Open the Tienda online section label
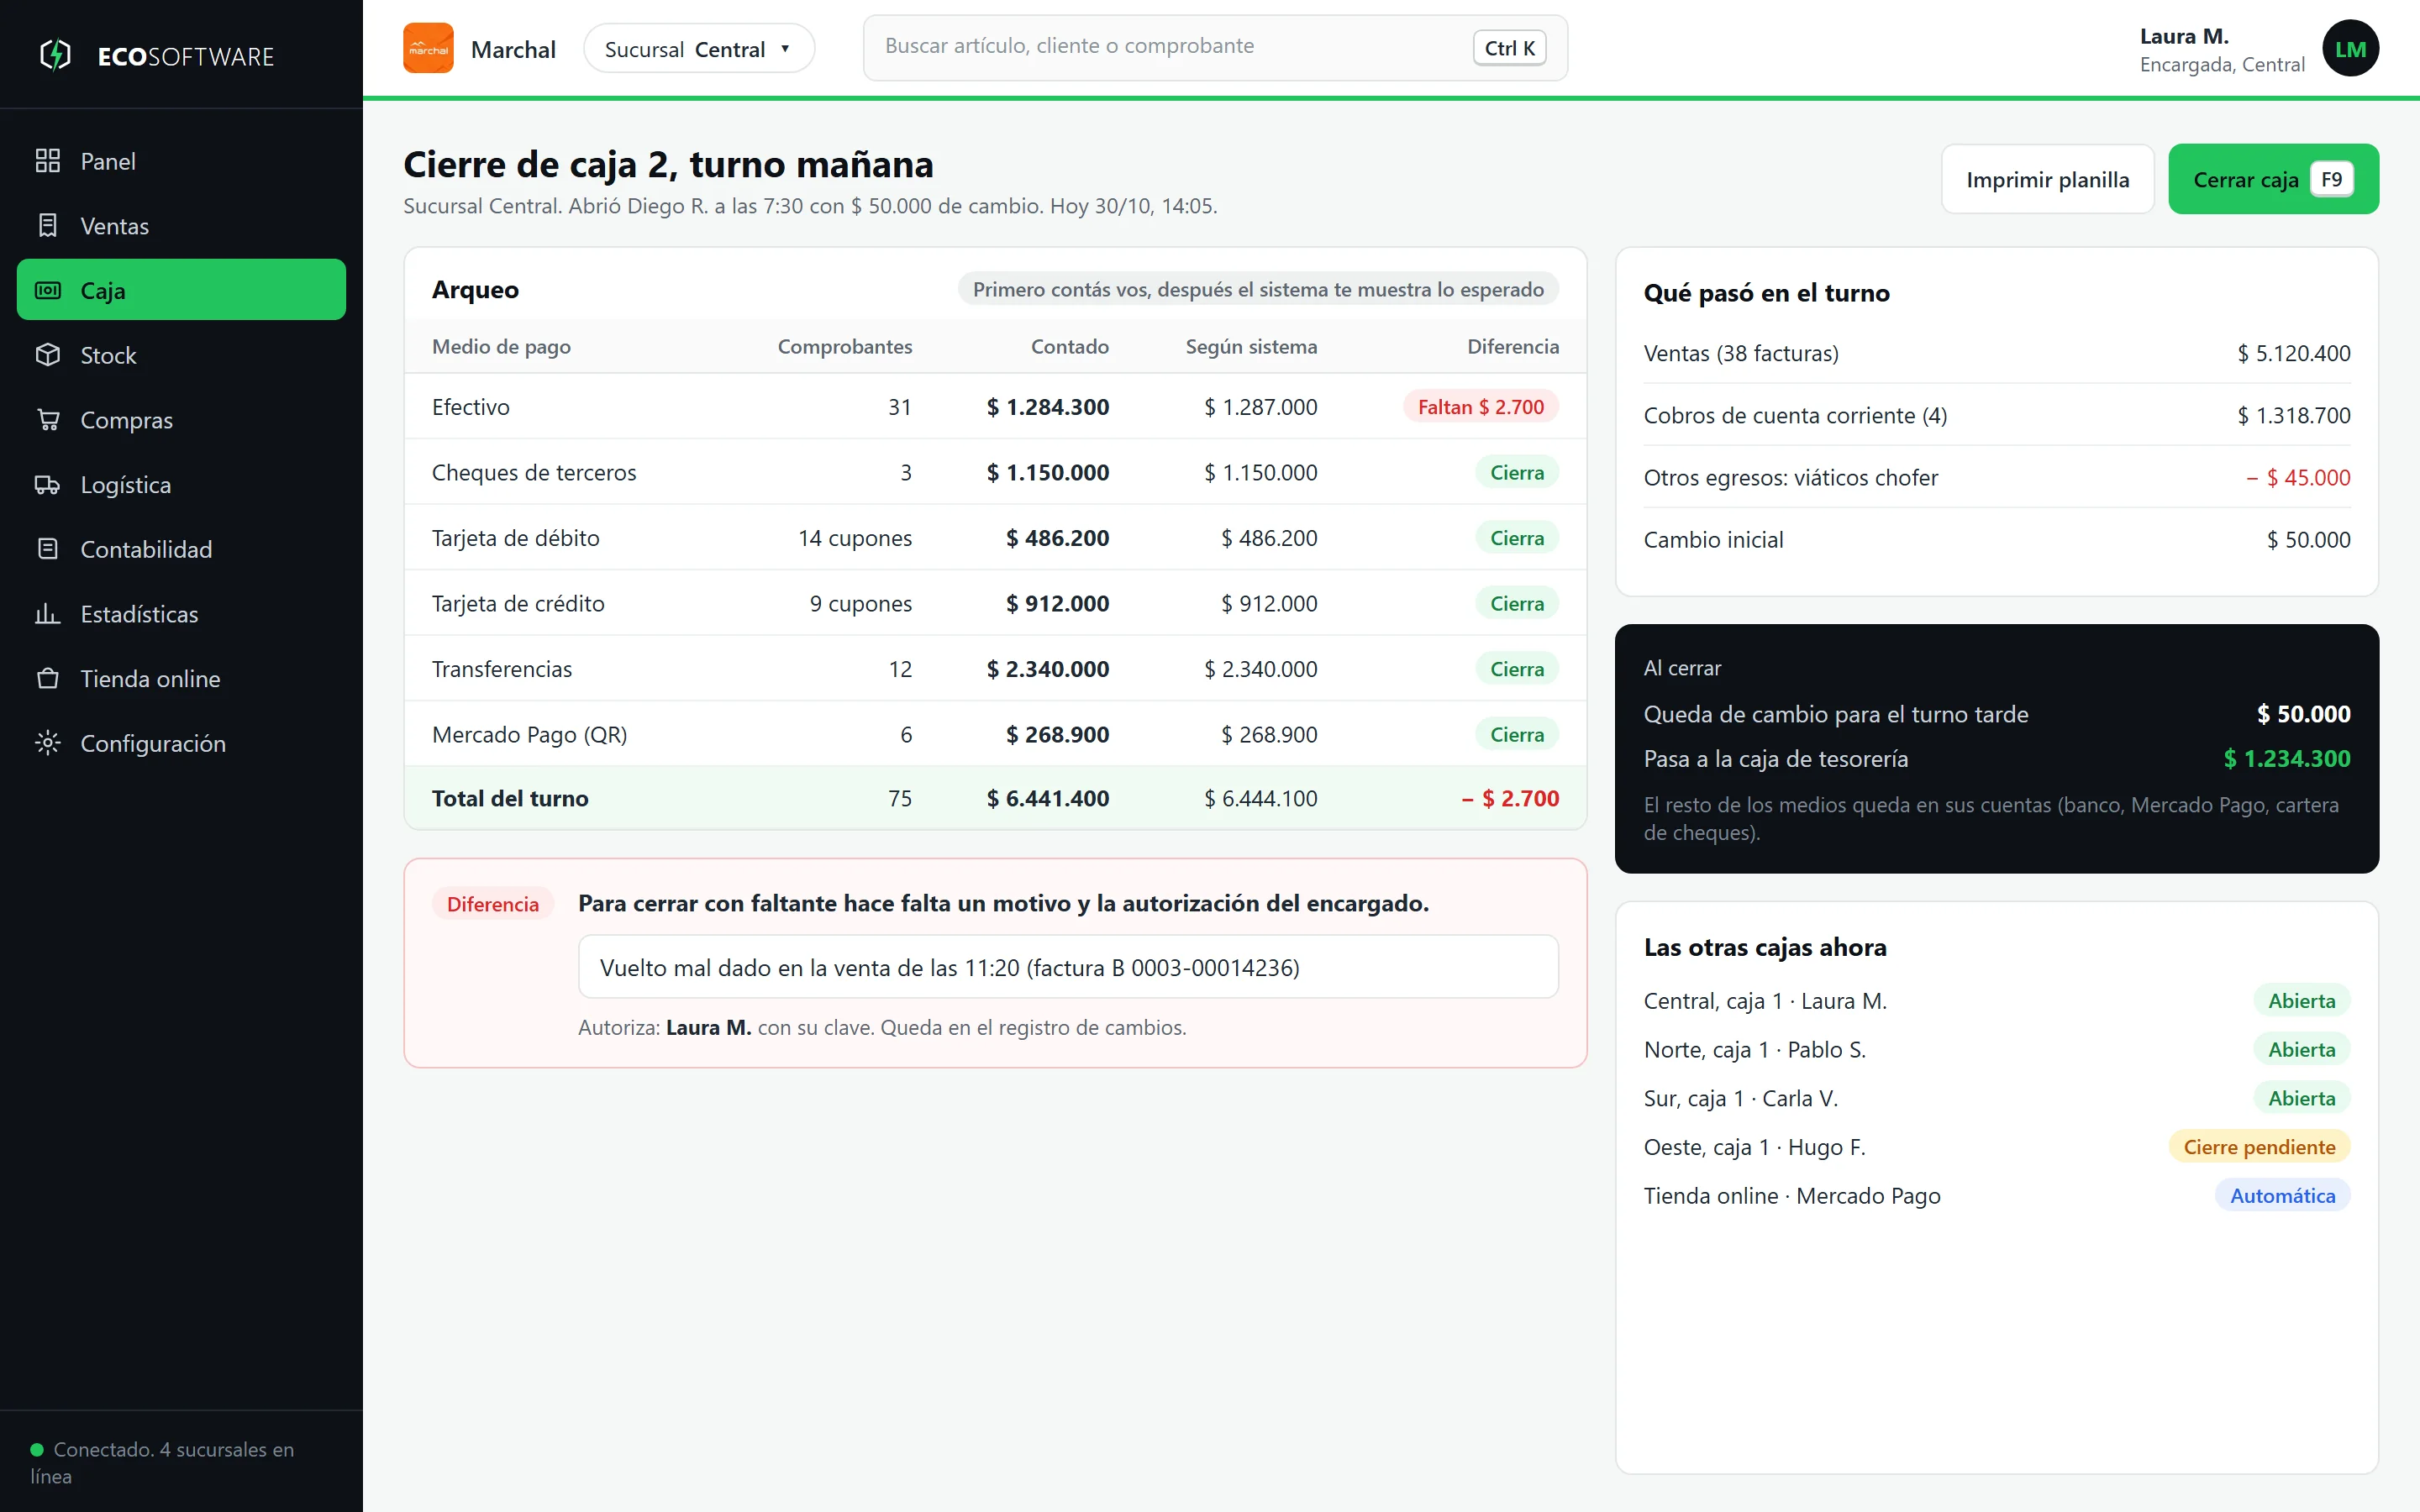The height and width of the screenshot is (1512, 2420). (150, 679)
